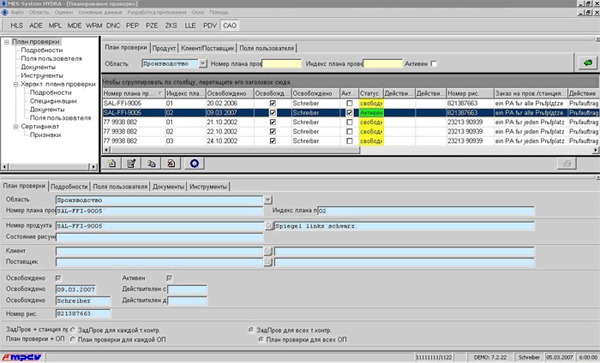
Task: Toggle released checkbox in row dated 20.02.2006
Action: point(272,103)
